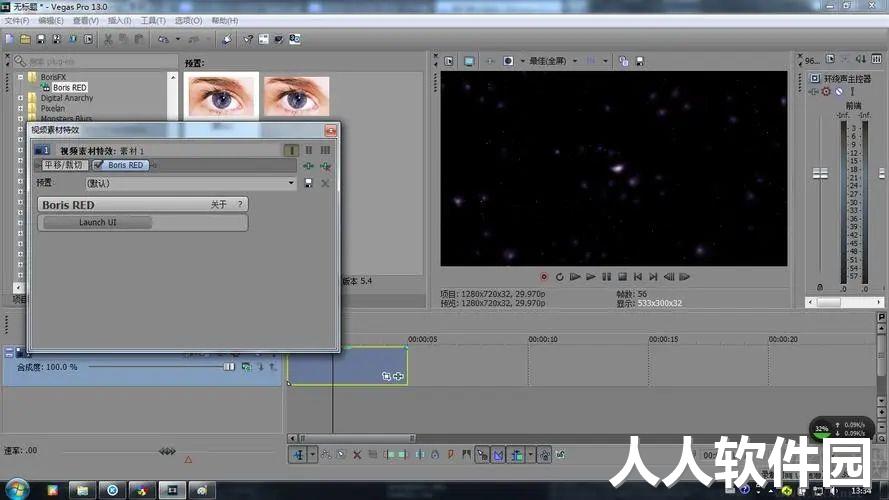Screen dimensions: 889x500
Task: Click Preview on external monitor icon
Action: click(469, 61)
